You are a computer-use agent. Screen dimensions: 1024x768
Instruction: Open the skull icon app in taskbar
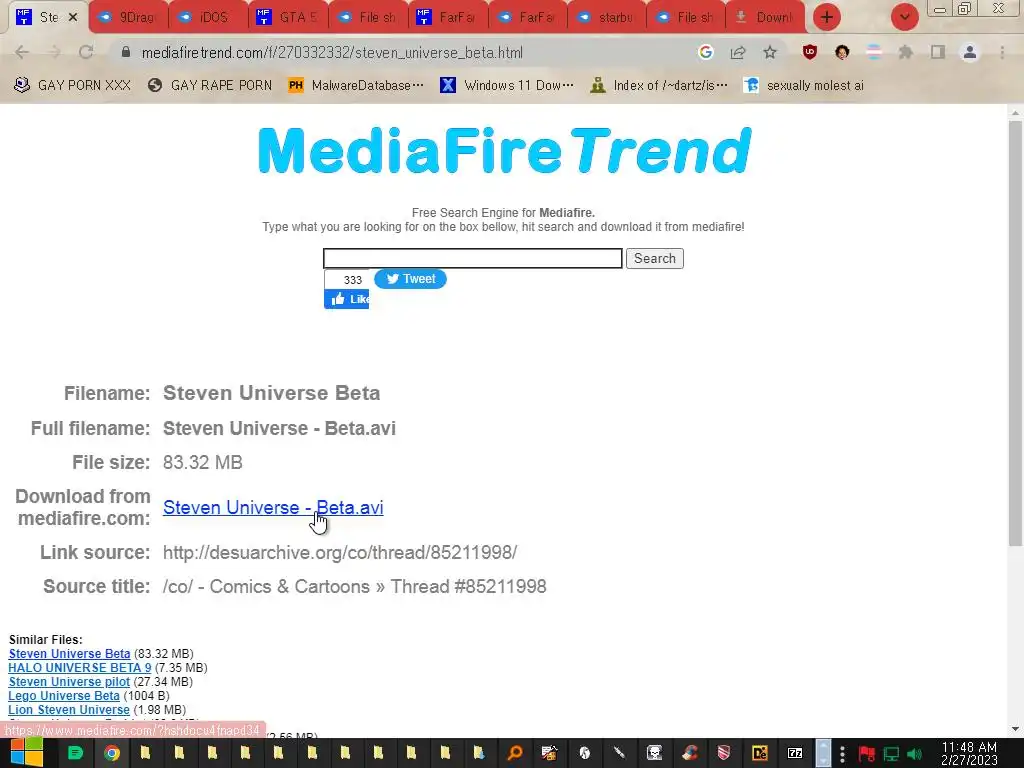click(x=654, y=753)
